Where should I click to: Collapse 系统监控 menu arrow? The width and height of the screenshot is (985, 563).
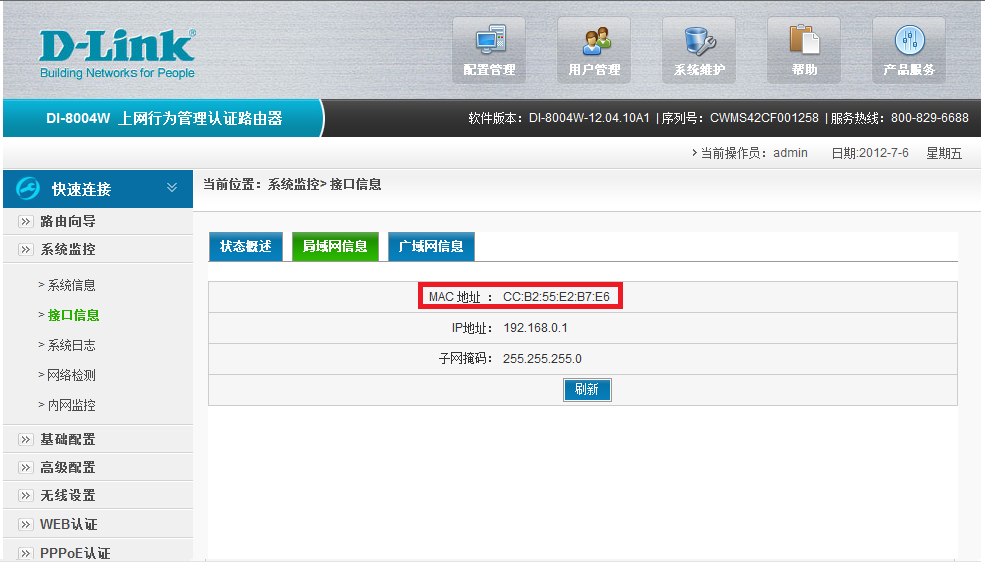pyautogui.click(x=25, y=249)
